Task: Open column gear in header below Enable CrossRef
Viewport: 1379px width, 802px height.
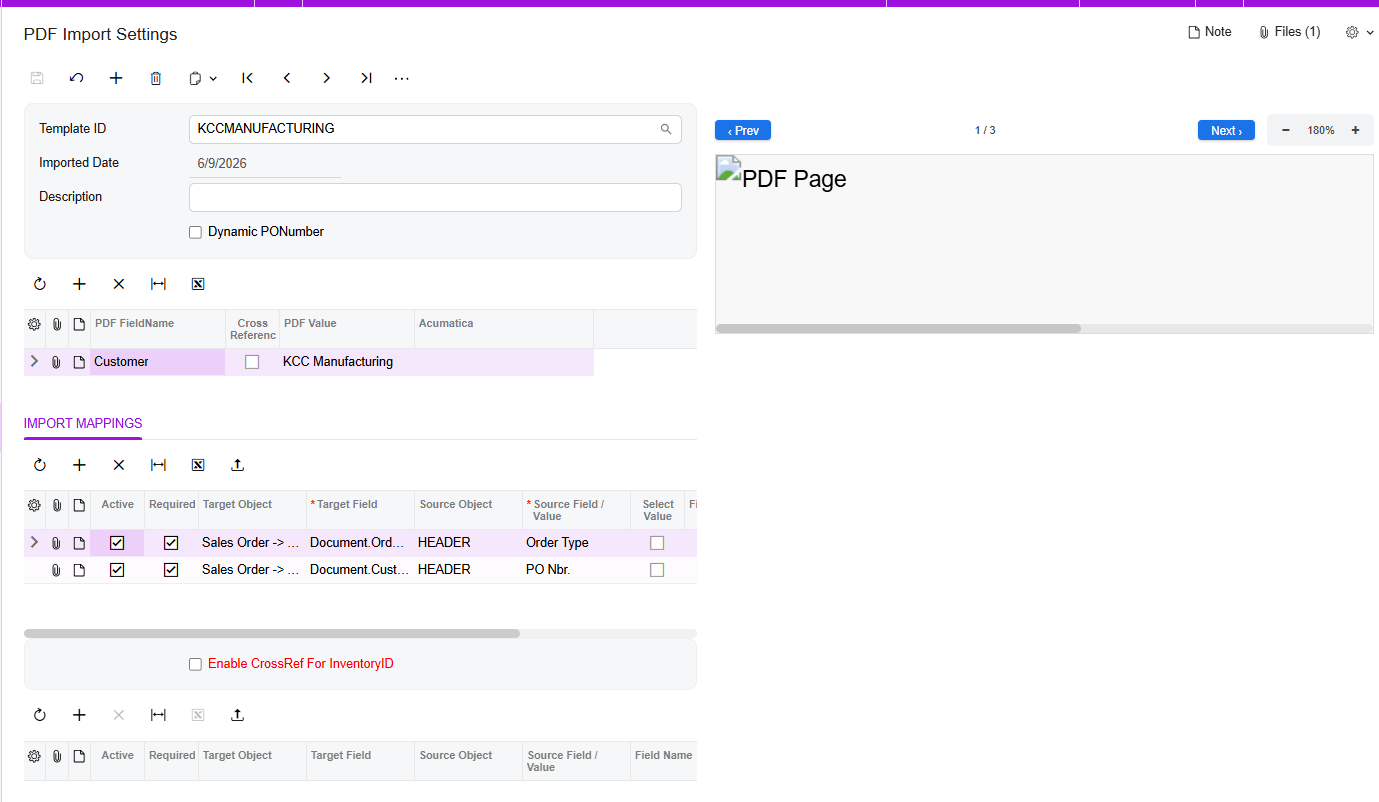Action: (34, 756)
